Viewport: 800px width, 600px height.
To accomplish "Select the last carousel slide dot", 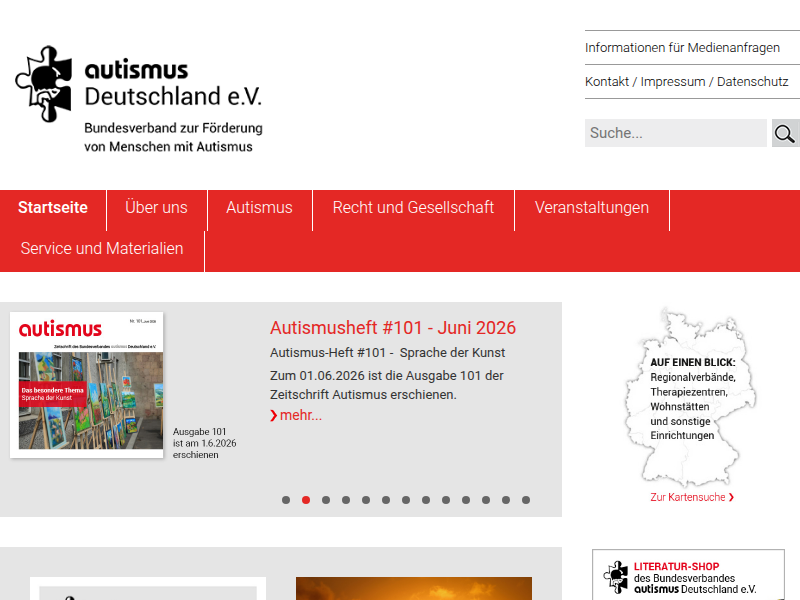I will tap(526, 500).
